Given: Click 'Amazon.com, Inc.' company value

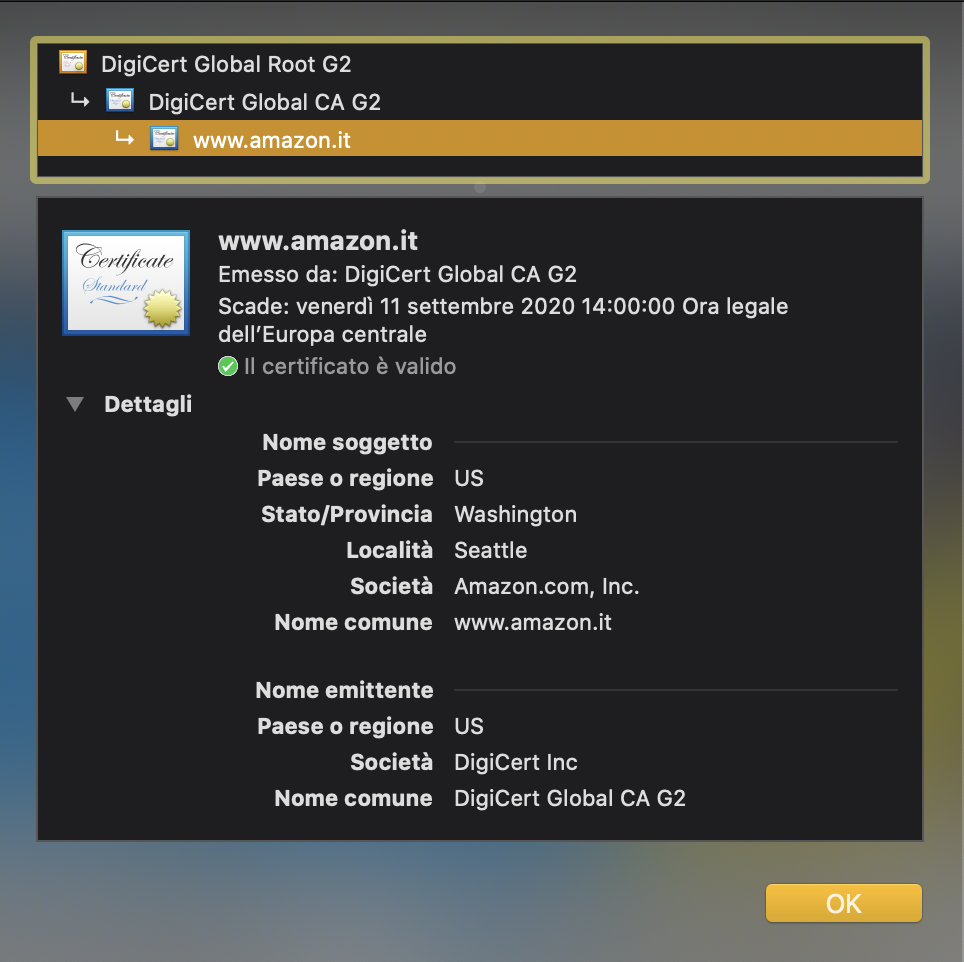Looking at the screenshot, I should click(x=547, y=586).
